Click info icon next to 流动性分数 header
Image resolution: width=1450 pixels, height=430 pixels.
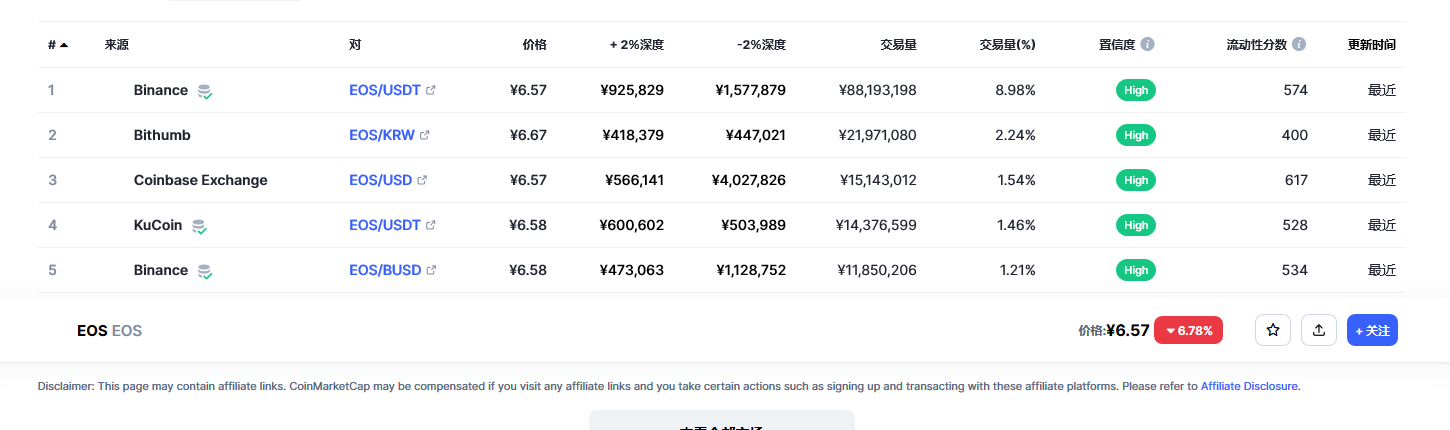[x=1299, y=44]
